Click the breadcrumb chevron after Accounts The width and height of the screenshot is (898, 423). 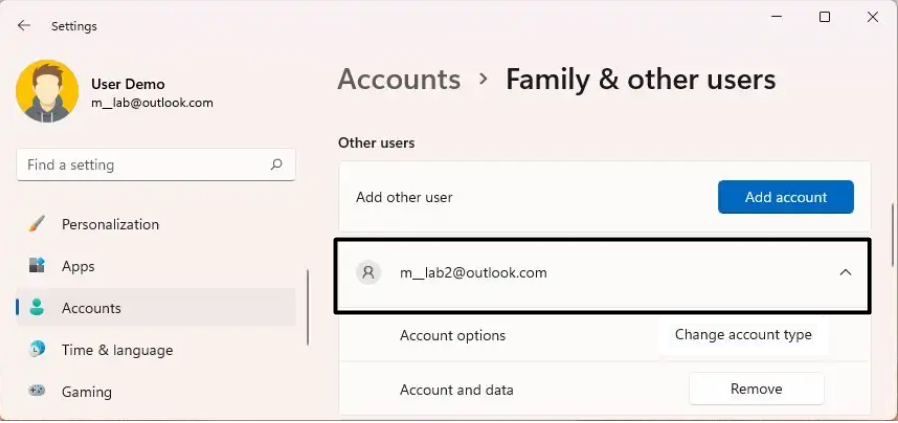(x=484, y=79)
